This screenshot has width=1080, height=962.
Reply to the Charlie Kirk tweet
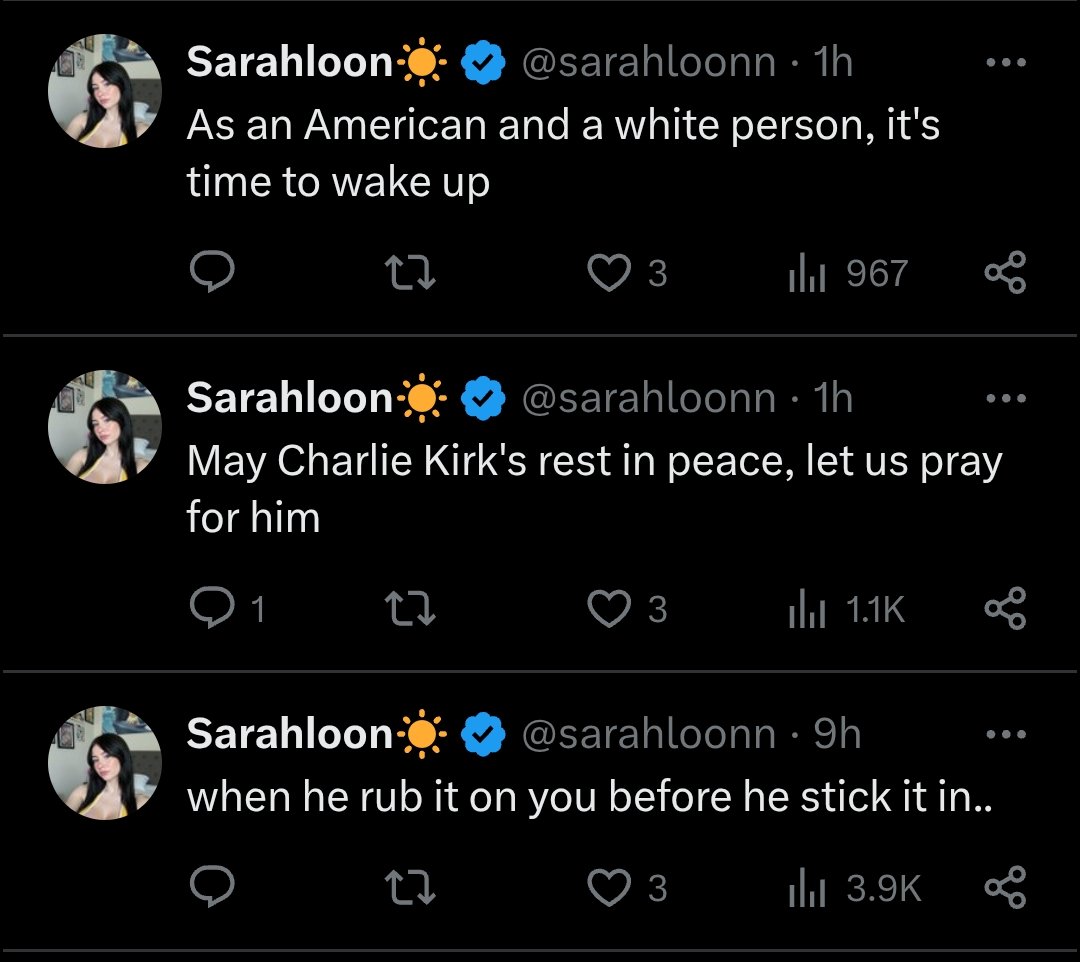point(227,608)
